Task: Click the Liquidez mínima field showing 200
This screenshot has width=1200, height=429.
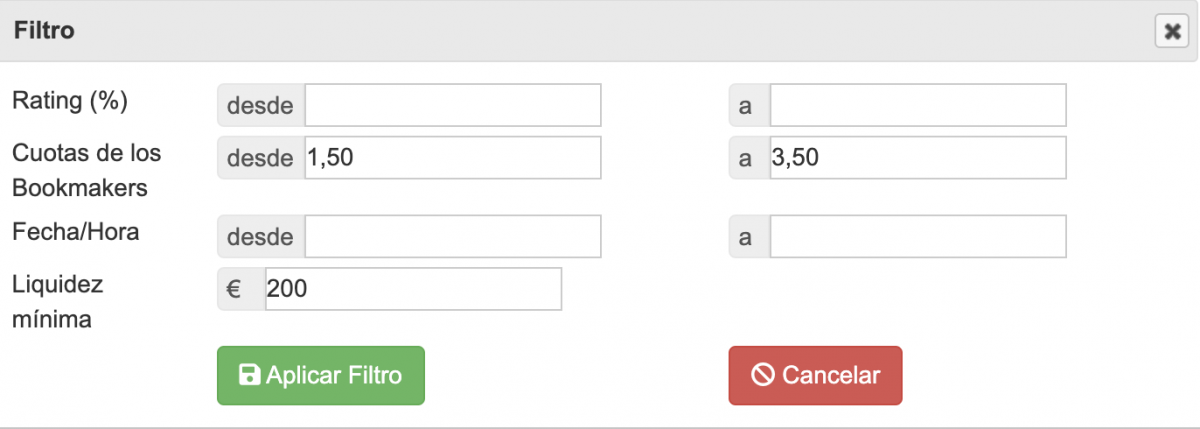Action: (x=413, y=288)
